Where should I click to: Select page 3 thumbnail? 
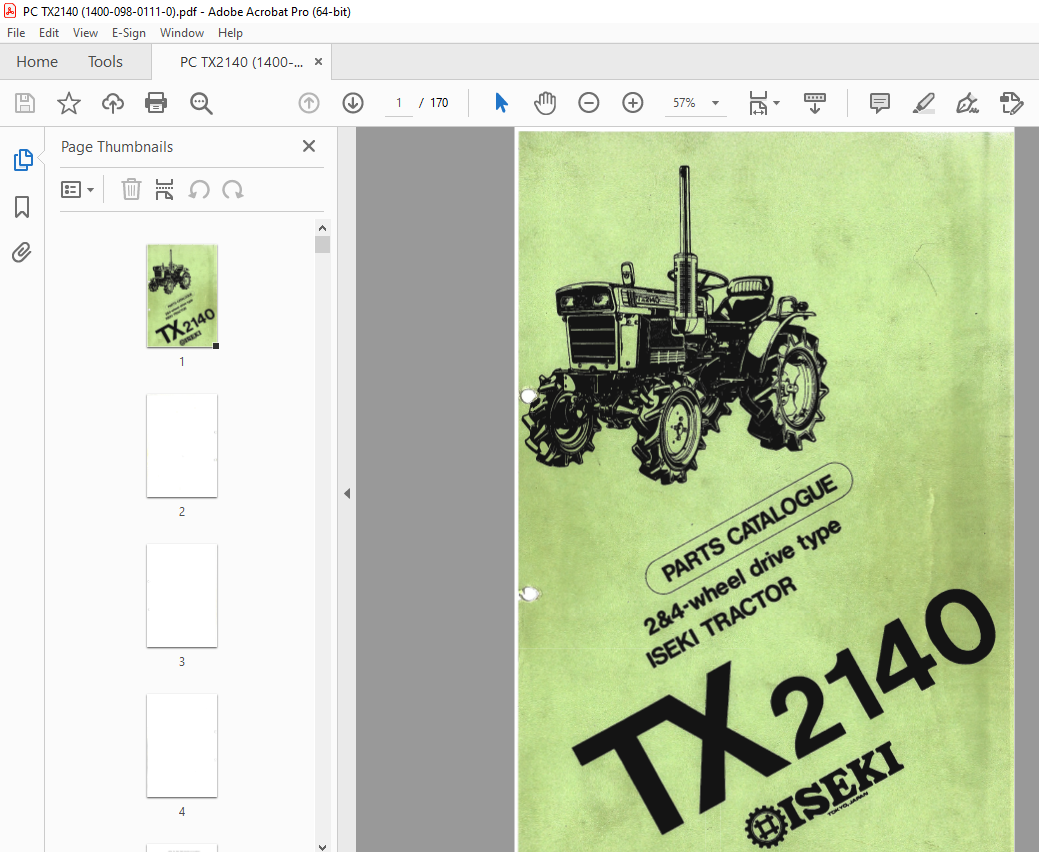click(x=182, y=596)
